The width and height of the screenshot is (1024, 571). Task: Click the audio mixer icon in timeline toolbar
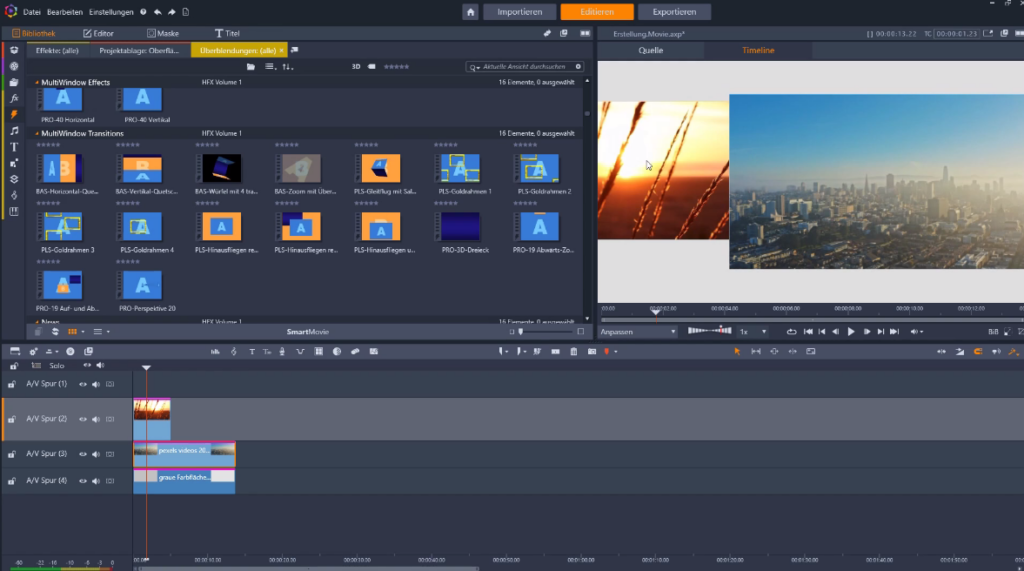point(215,351)
